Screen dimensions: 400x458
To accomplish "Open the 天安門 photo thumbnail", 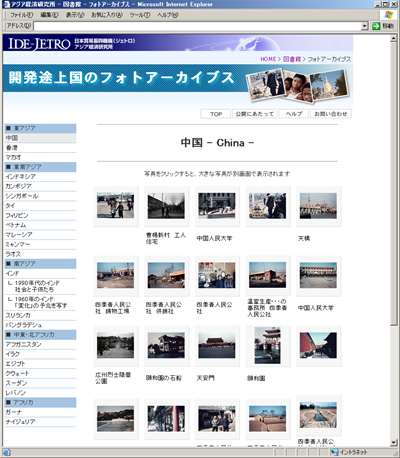I will pyautogui.click(x=217, y=346).
